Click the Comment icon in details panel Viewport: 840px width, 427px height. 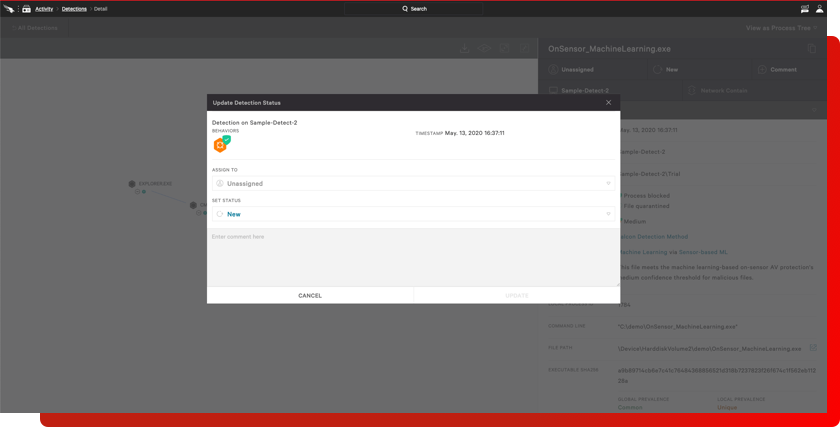point(762,70)
